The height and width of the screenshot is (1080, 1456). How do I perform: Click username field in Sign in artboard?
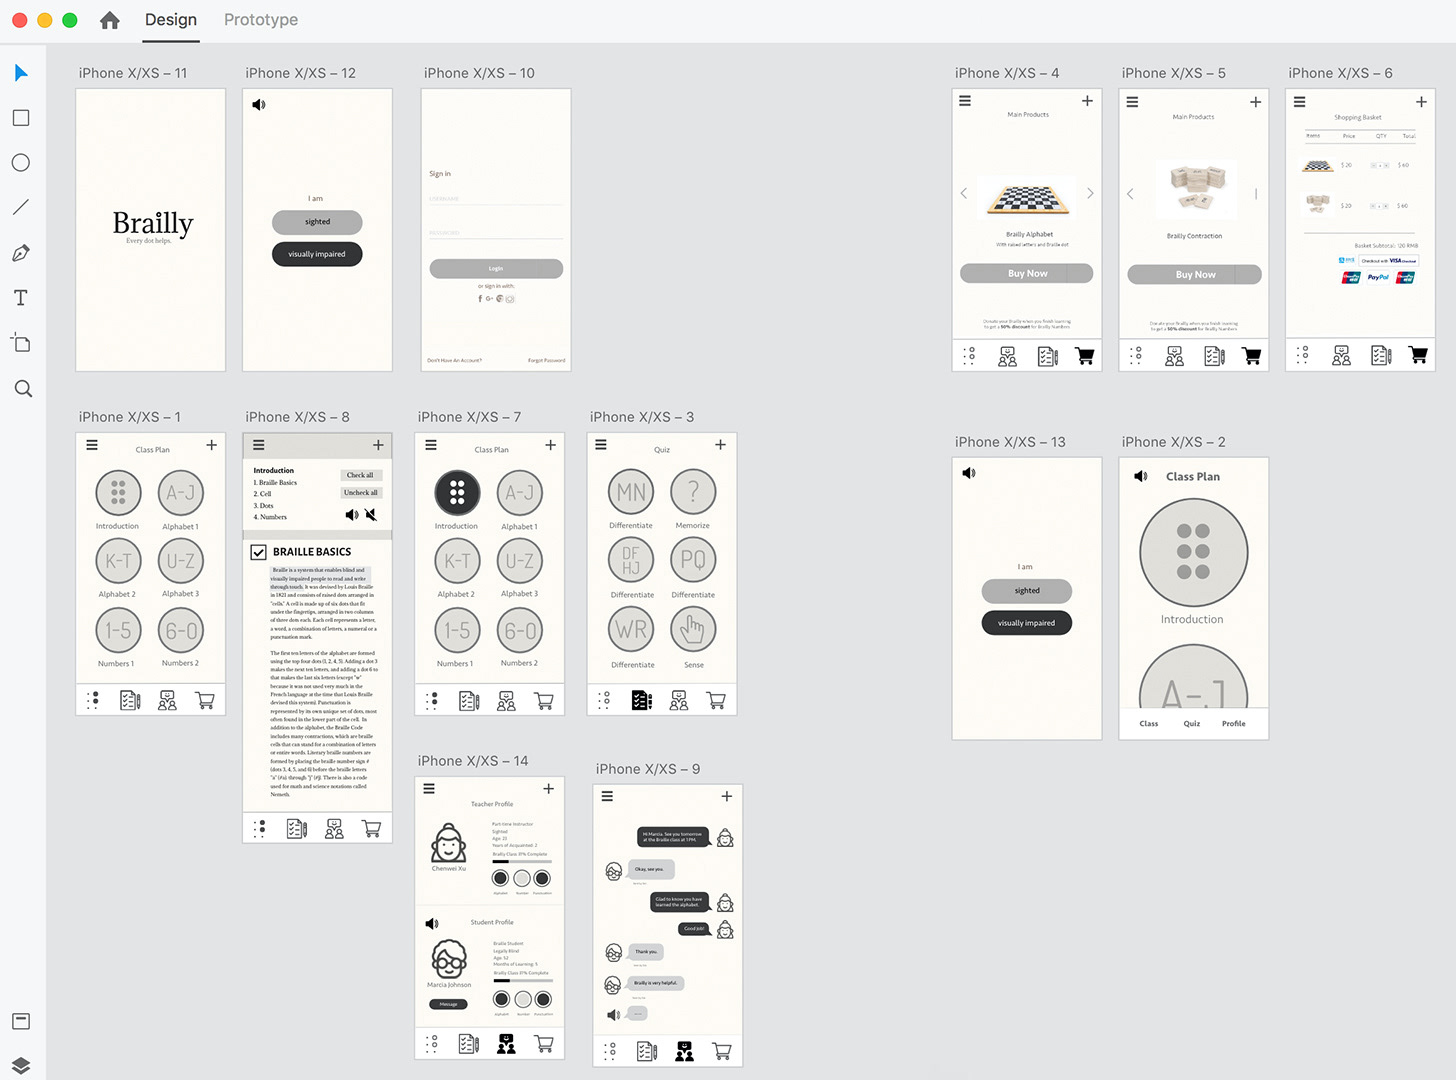(x=496, y=199)
